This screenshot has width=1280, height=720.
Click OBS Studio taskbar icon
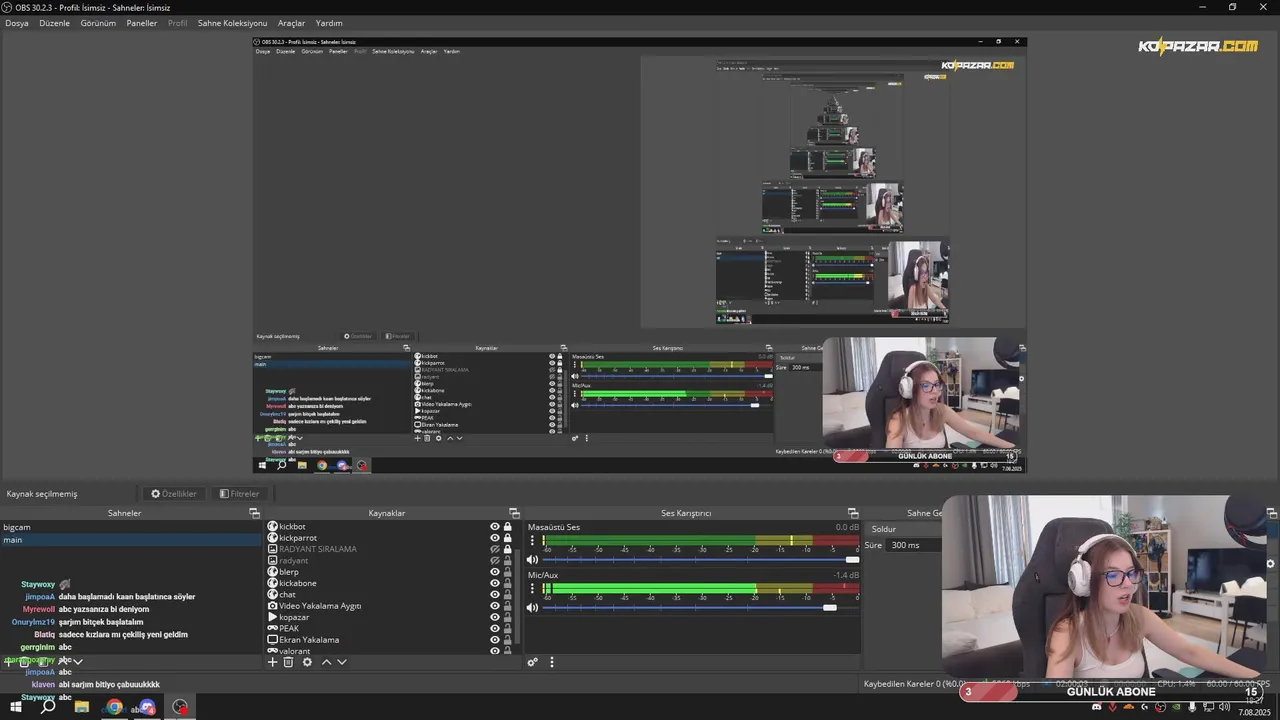point(180,707)
